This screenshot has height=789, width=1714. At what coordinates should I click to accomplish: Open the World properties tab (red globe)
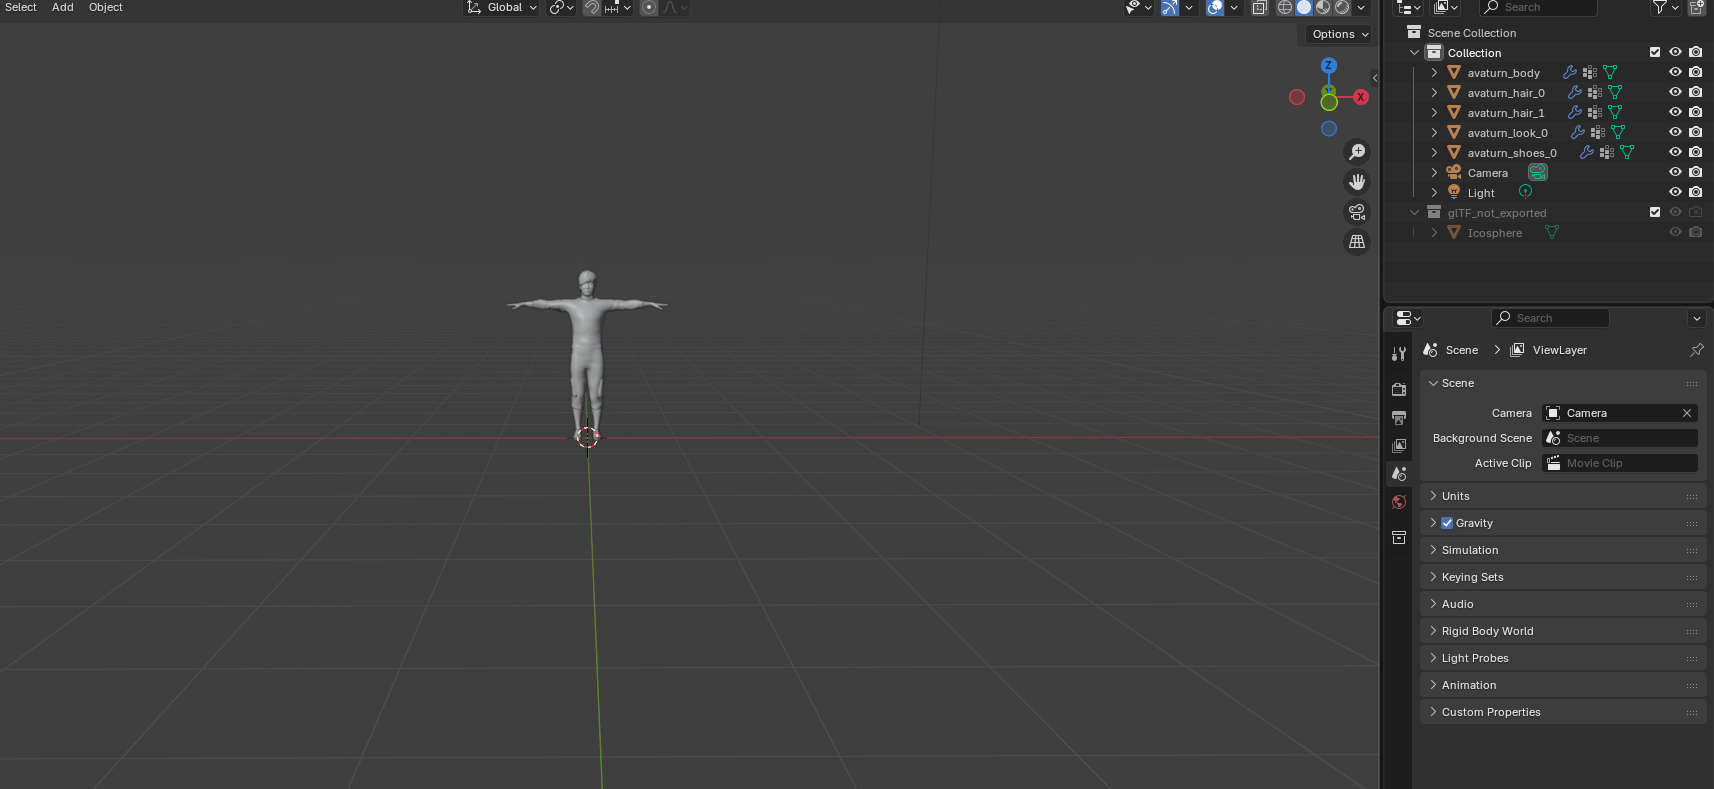[x=1399, y=502]
